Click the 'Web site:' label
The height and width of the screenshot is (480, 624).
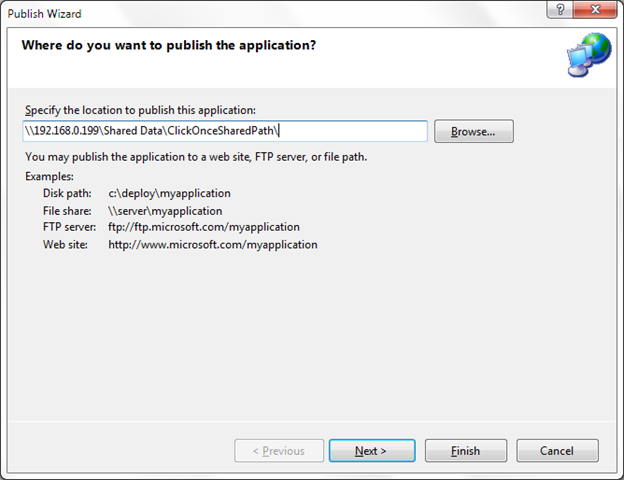(x=66, y=244)
